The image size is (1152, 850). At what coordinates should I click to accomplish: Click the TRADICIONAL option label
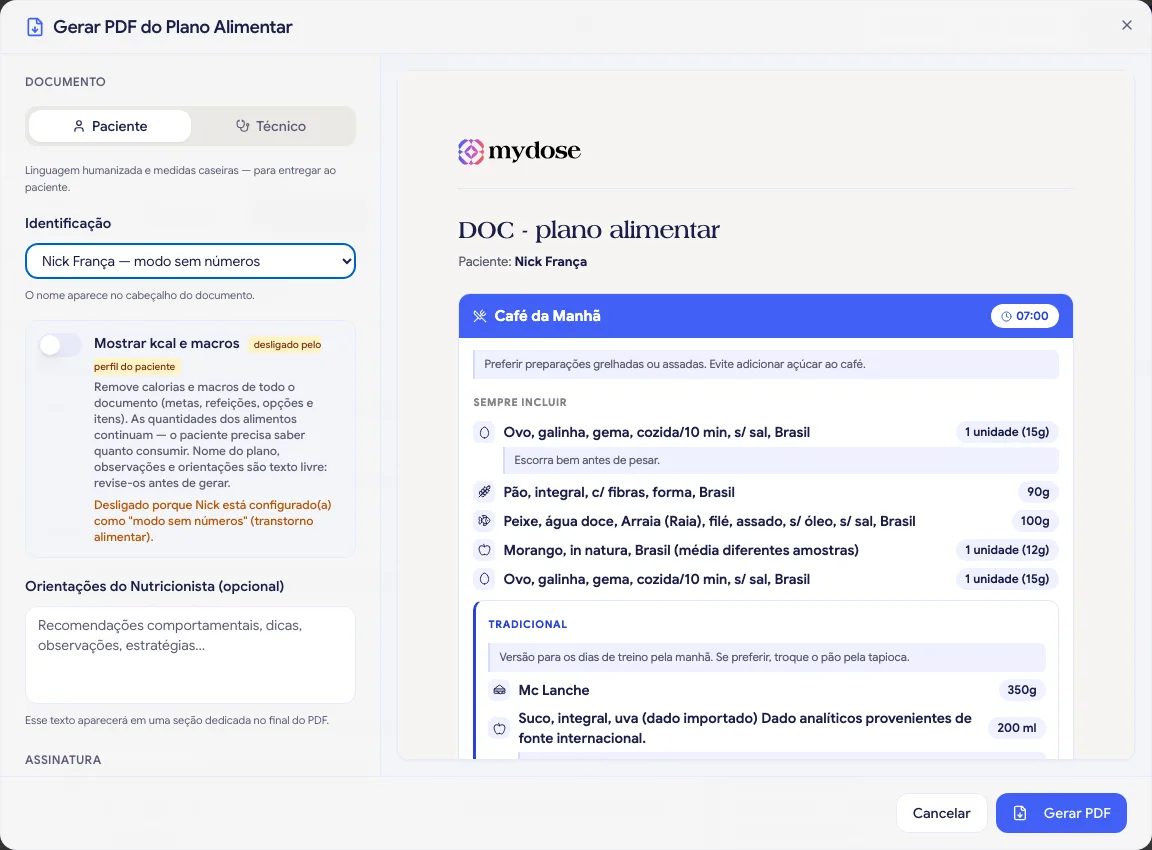[528, 624]
